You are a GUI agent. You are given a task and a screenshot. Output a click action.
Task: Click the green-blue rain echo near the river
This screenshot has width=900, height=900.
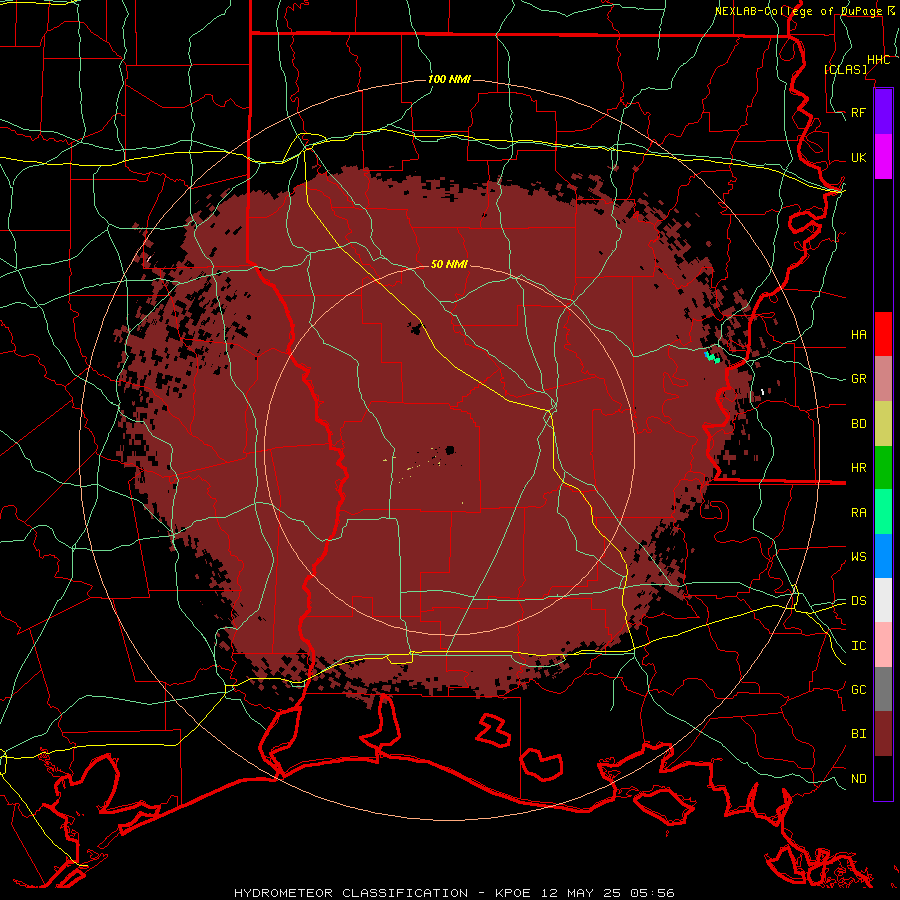pos(712,357)
